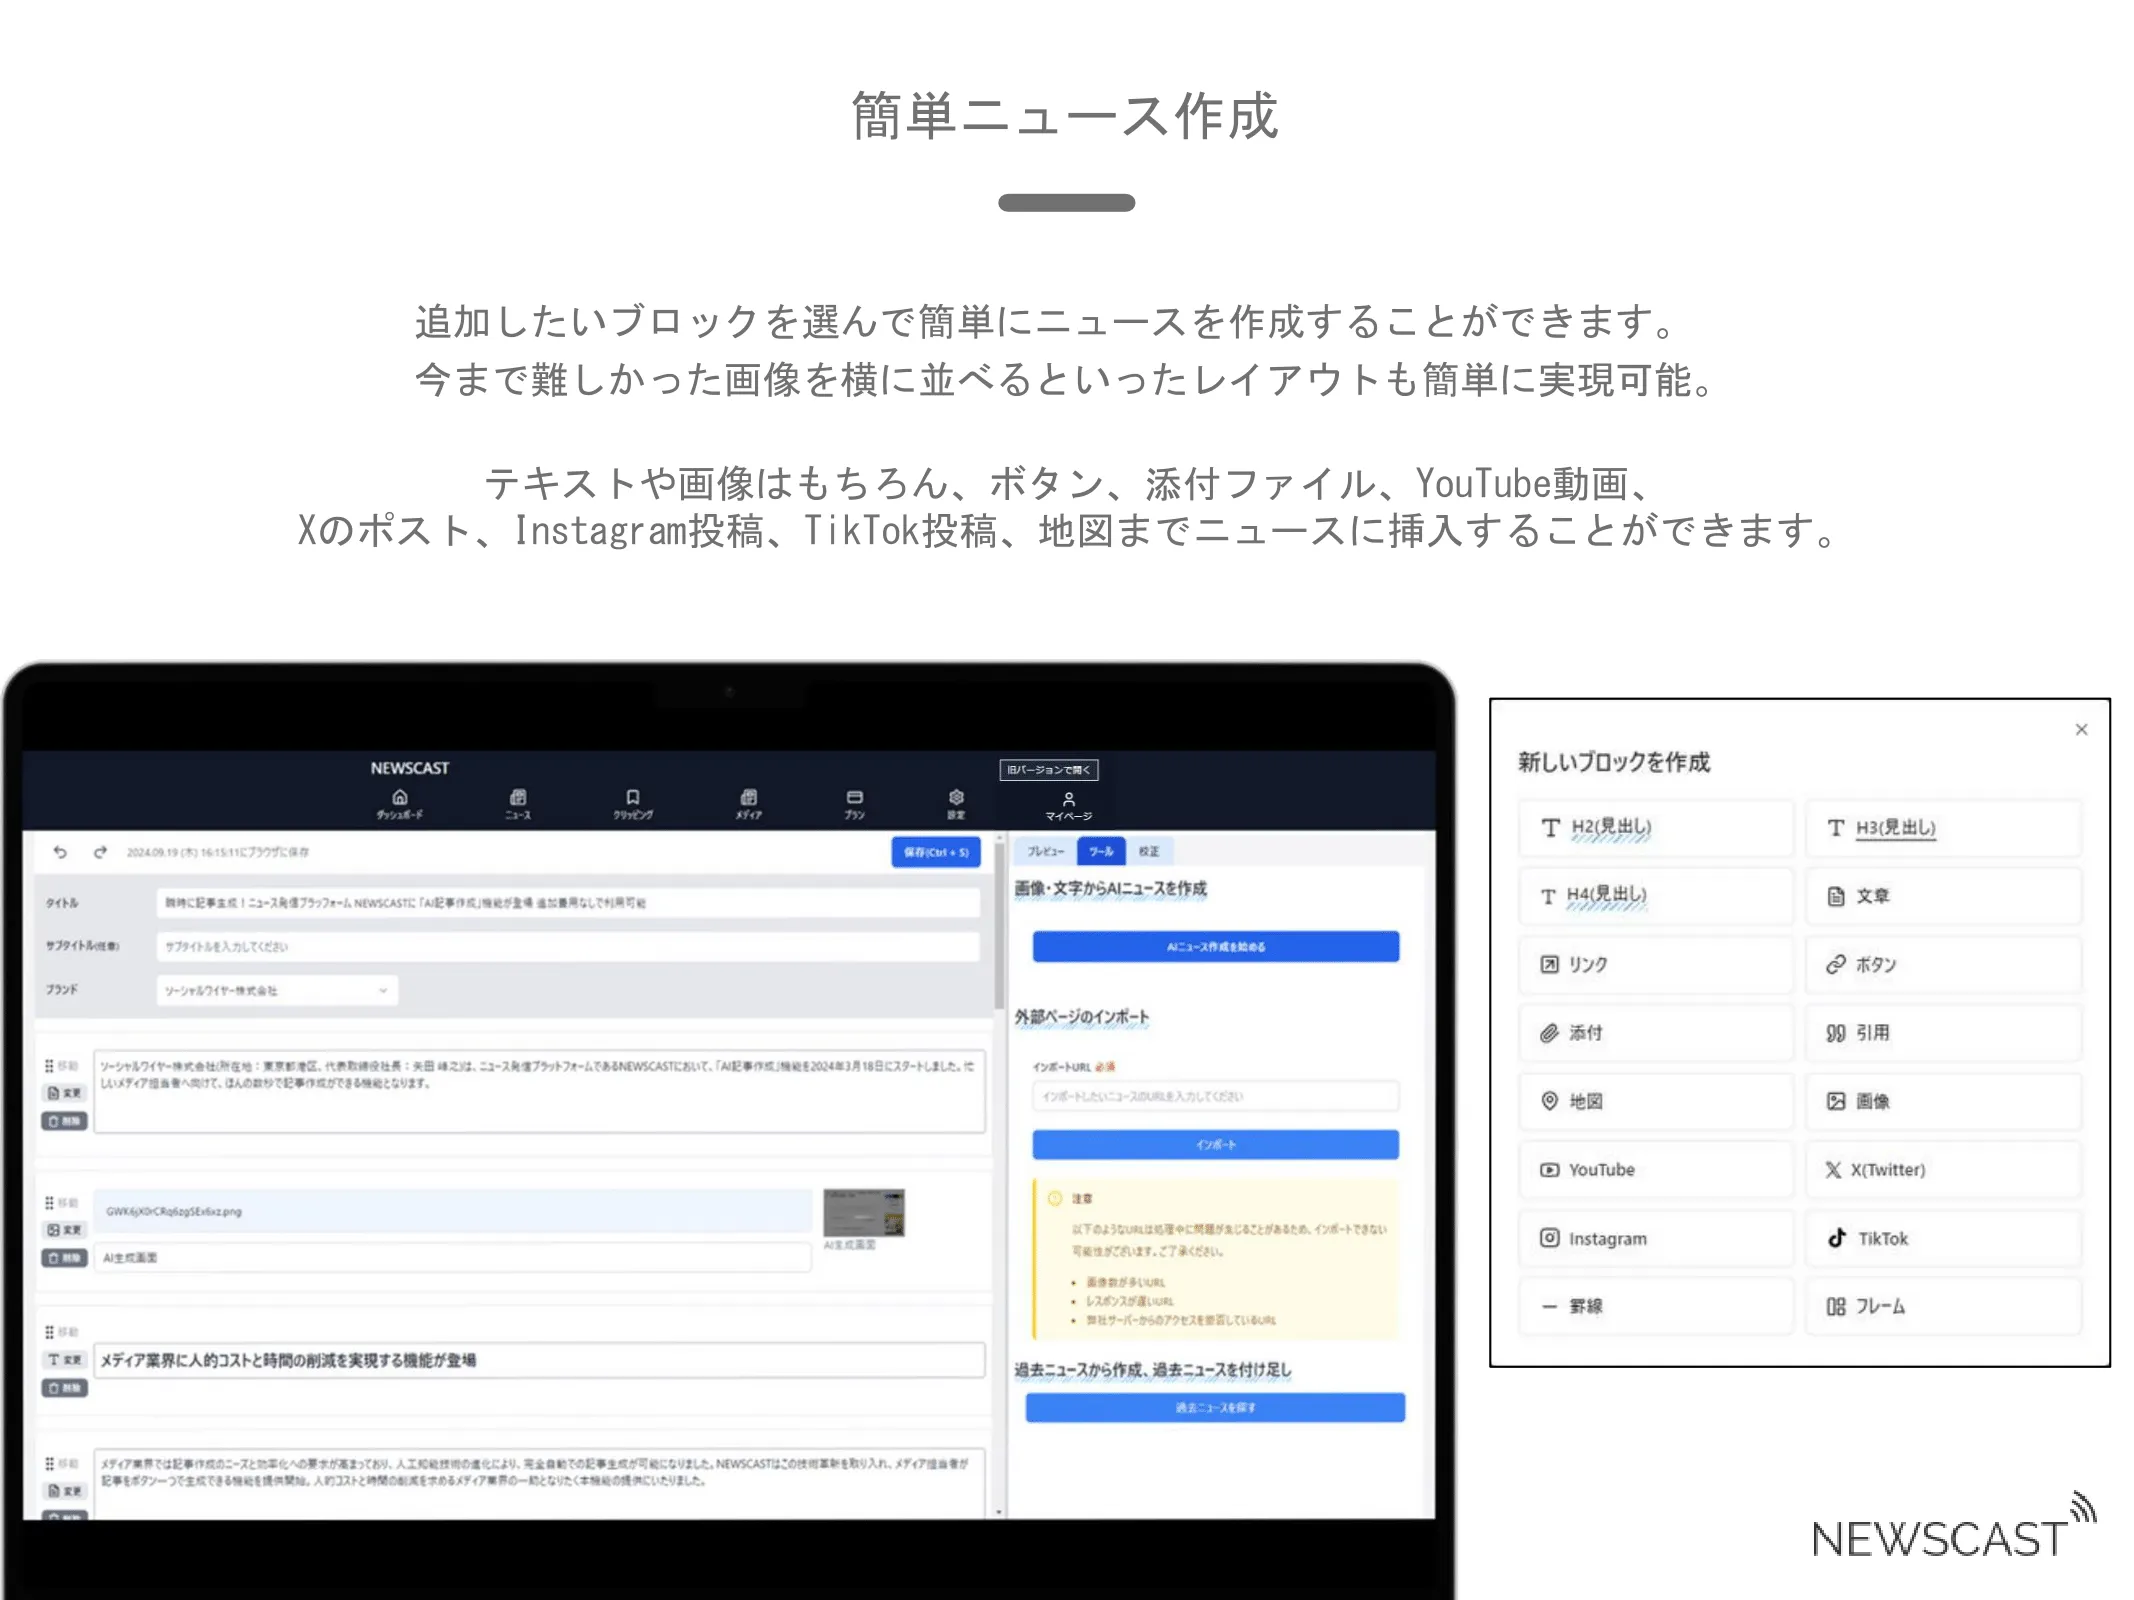
Task: Add a 文章 text block
Action: [x=1944, y=896]
